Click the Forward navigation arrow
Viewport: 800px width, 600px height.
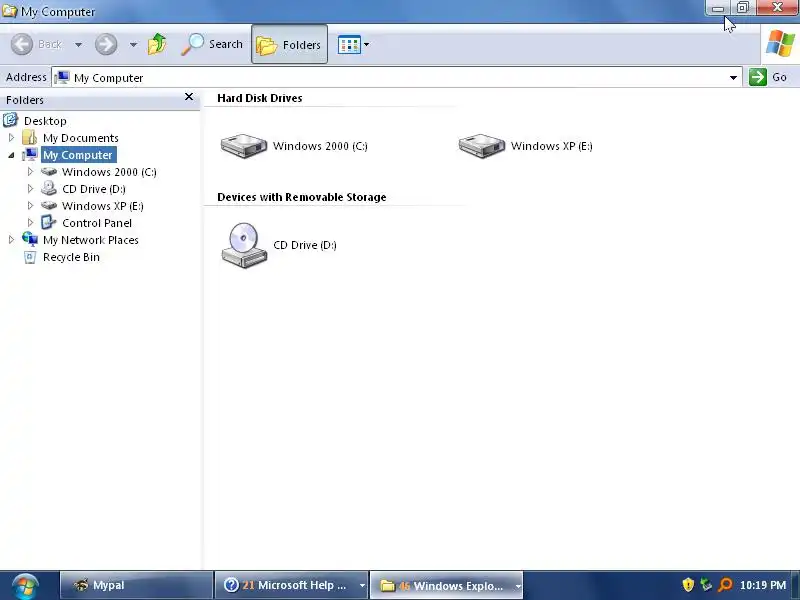point(106,44)
